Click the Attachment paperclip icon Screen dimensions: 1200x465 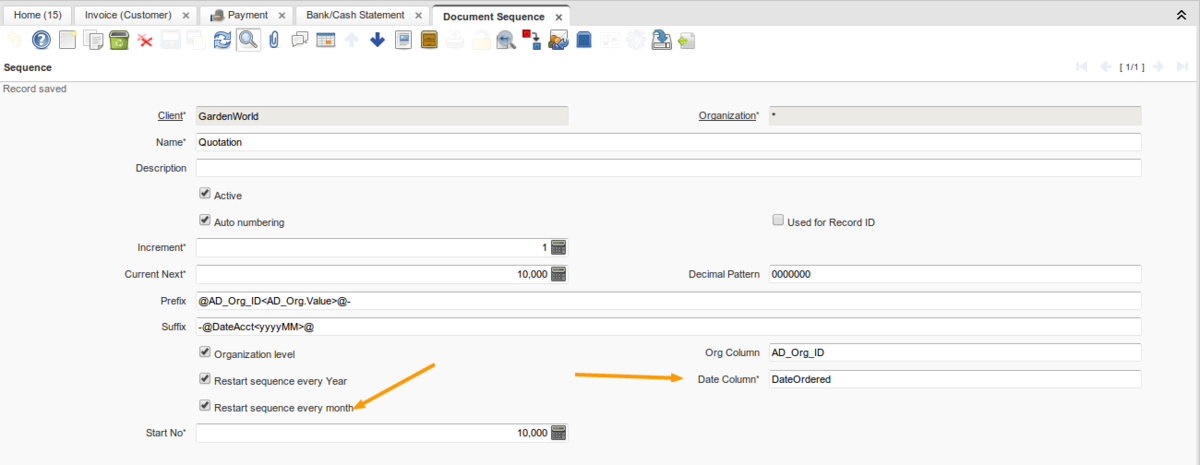coord(273,40)
